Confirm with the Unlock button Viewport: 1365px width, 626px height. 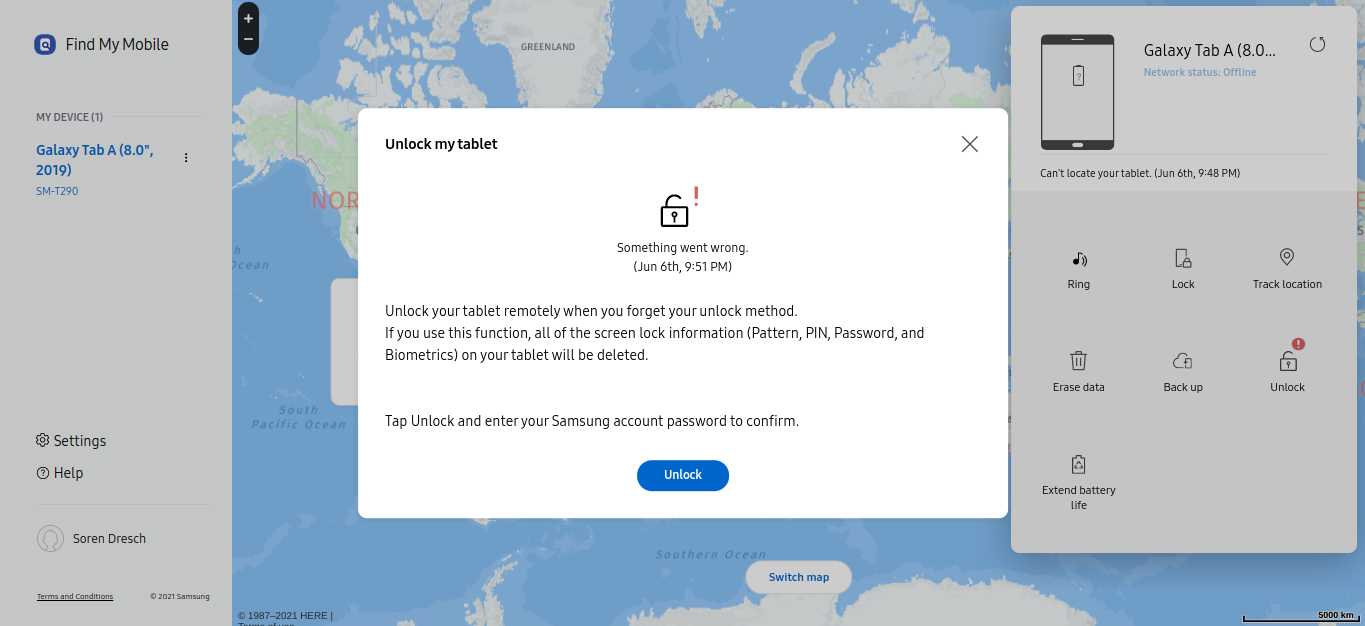click(x=683, y=475)
